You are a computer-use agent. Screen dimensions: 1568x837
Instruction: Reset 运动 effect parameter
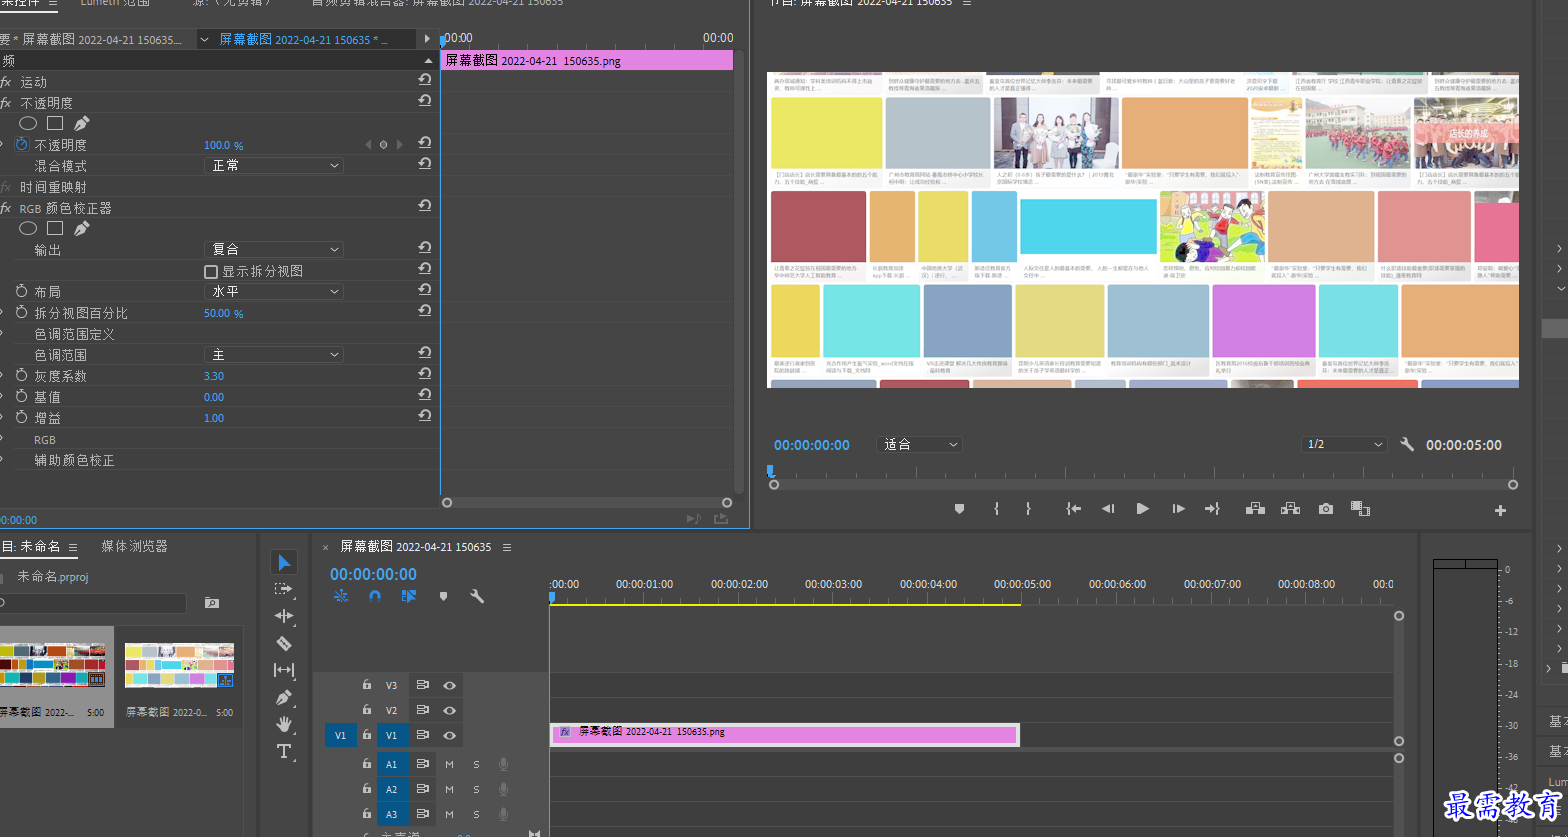tap(425, 81)
